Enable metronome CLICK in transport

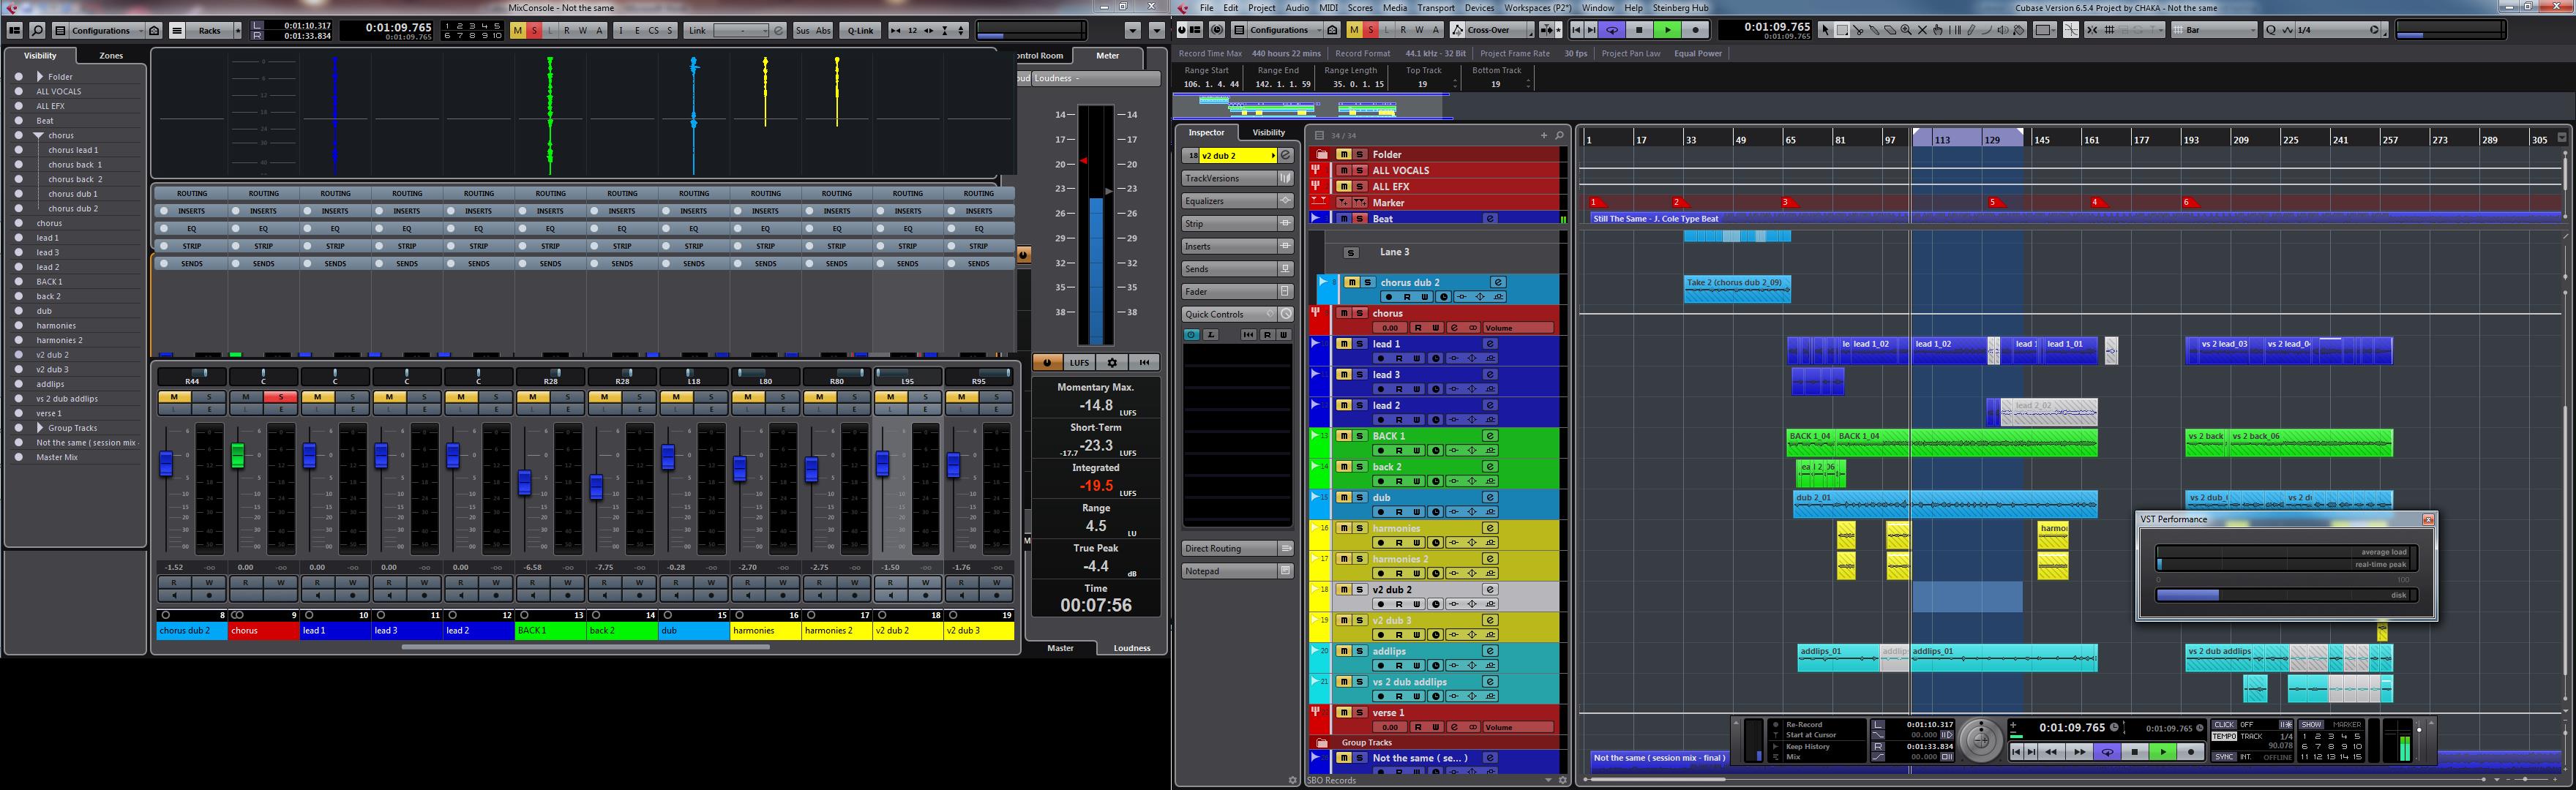[x=2224, y=724]
